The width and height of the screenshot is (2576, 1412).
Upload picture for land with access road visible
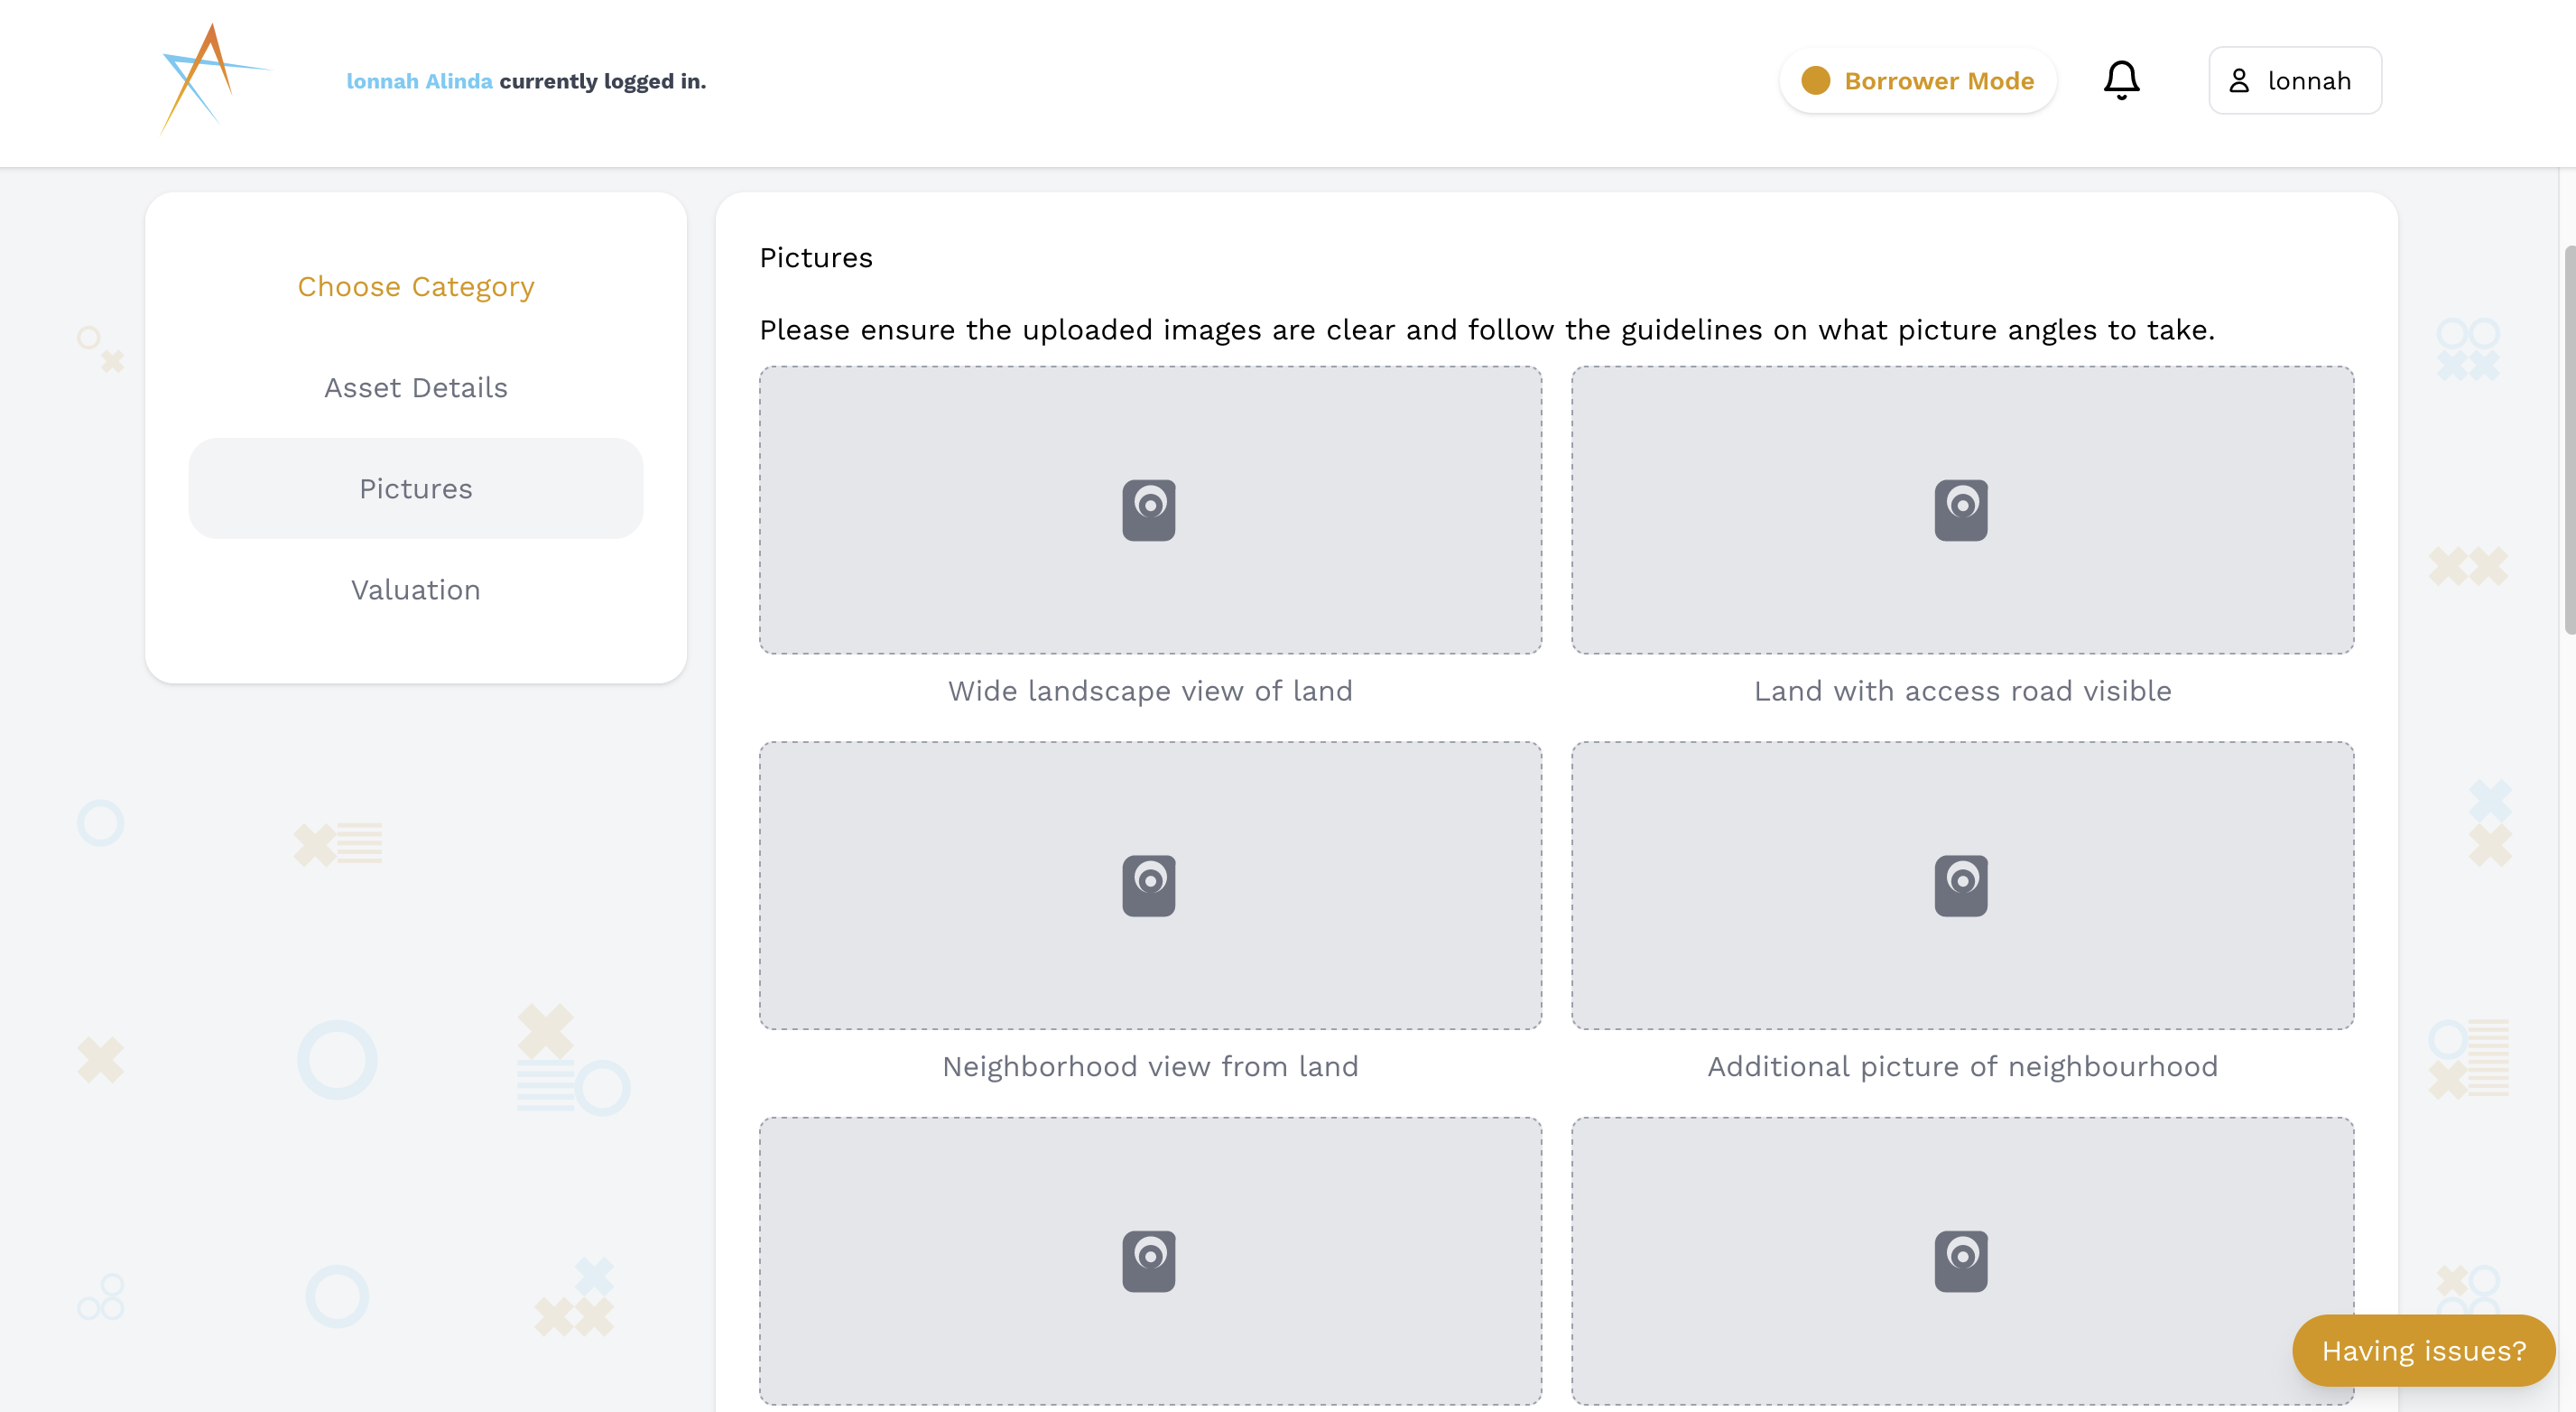point(1961,509)
